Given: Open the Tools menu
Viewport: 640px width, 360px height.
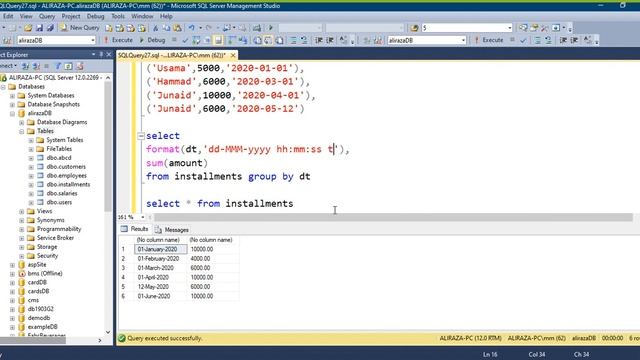Looking at the screenshot, I should click(x=118, y=16).
